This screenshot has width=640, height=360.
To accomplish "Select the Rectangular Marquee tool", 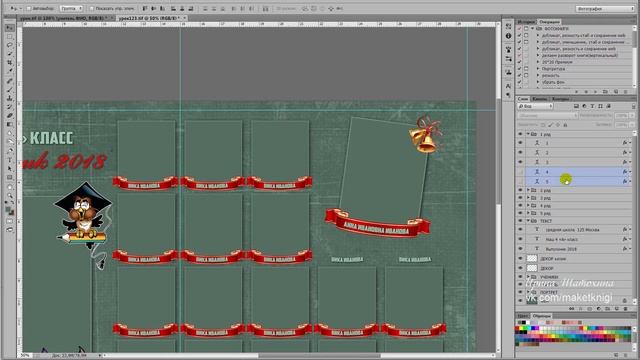I will click(9, 37).
